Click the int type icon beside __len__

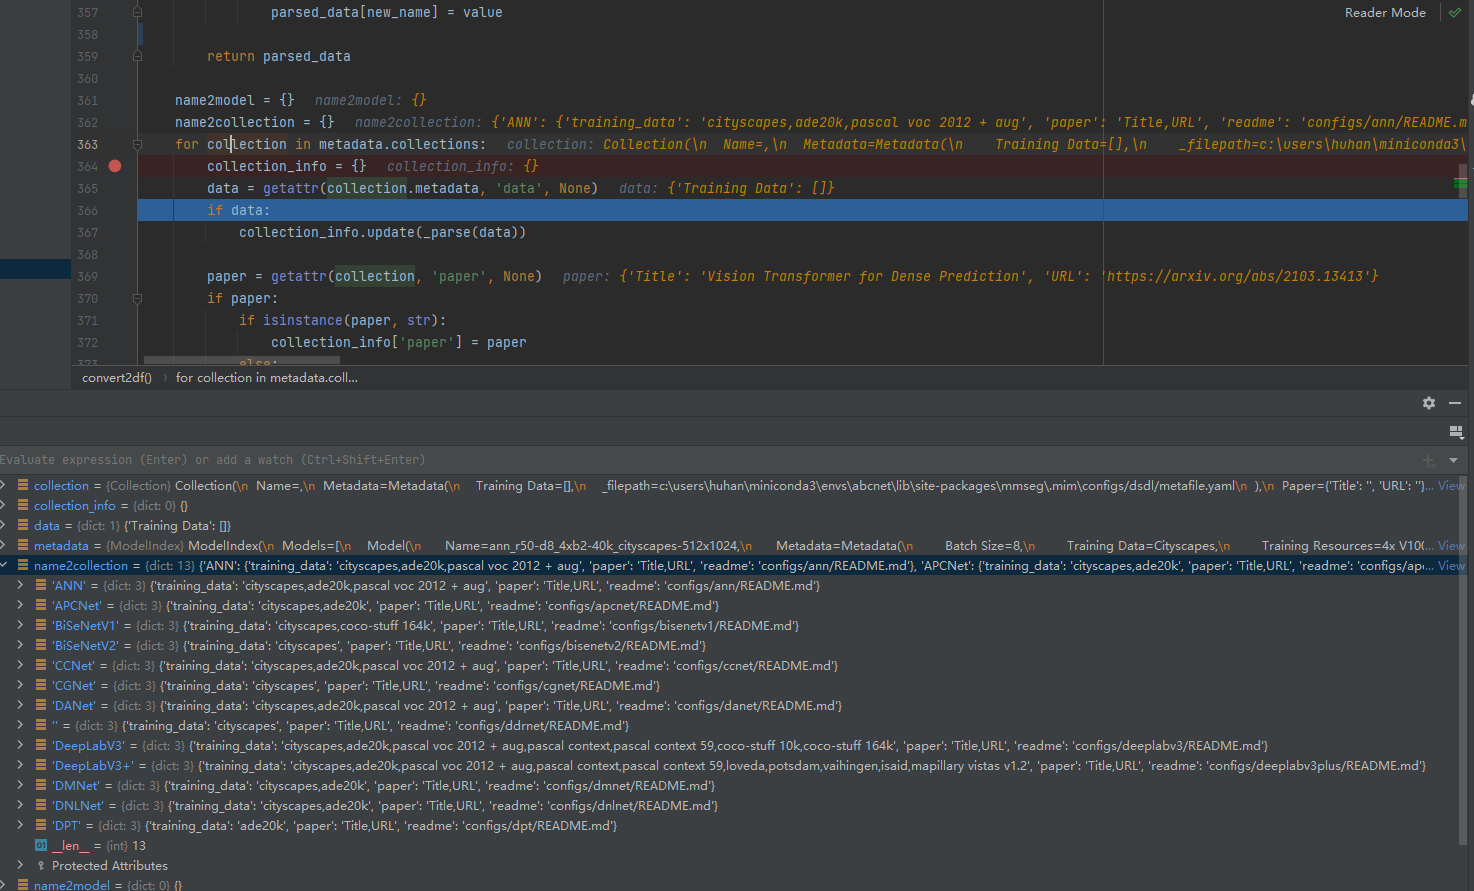pyautogui.click(x=41, y=845)
